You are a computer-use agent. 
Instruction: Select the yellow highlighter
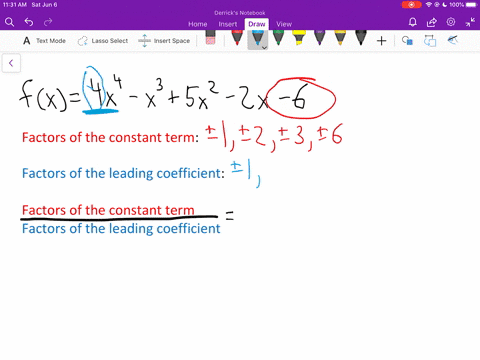coord(299,38)
